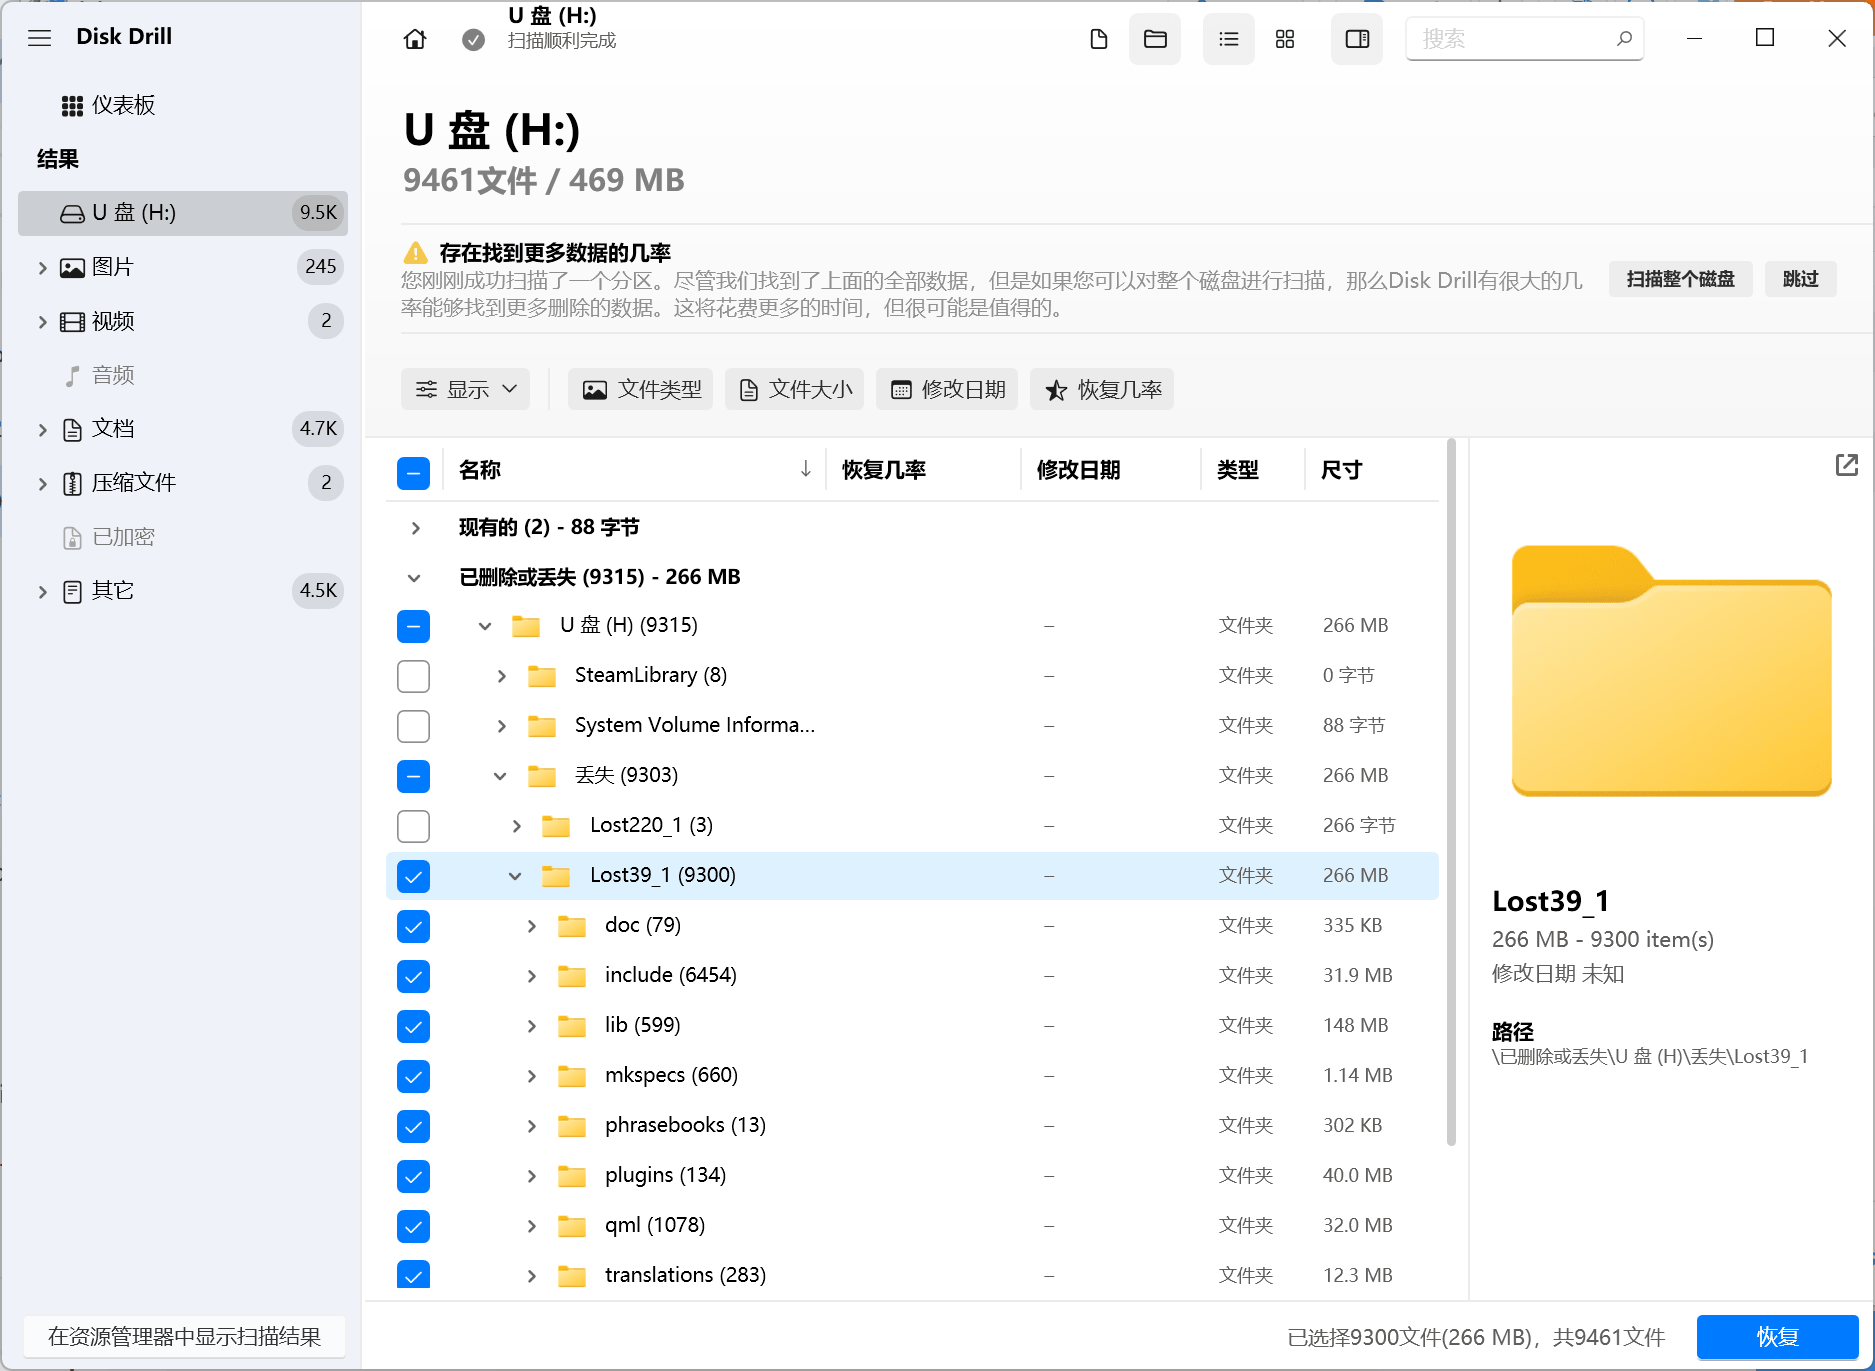This screenshot has height=1371, width=1875.
Task: Expand 图片 category in sidebar
Action: 42,267
